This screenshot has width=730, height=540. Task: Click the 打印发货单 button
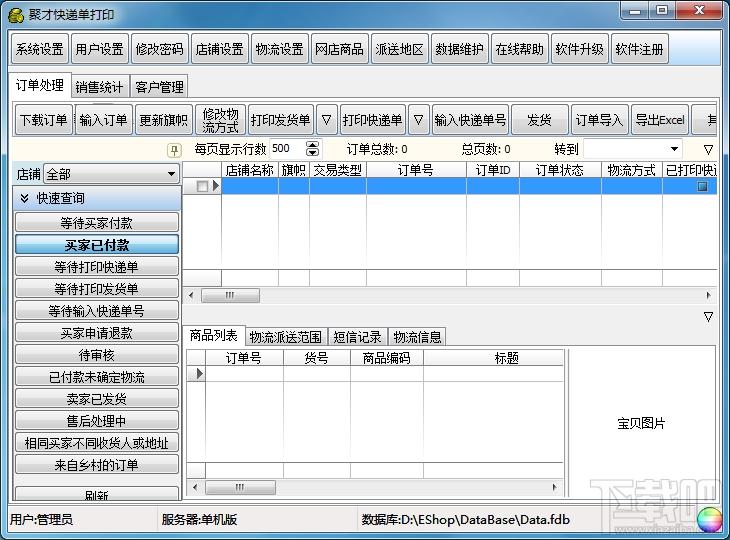point(281,120)
